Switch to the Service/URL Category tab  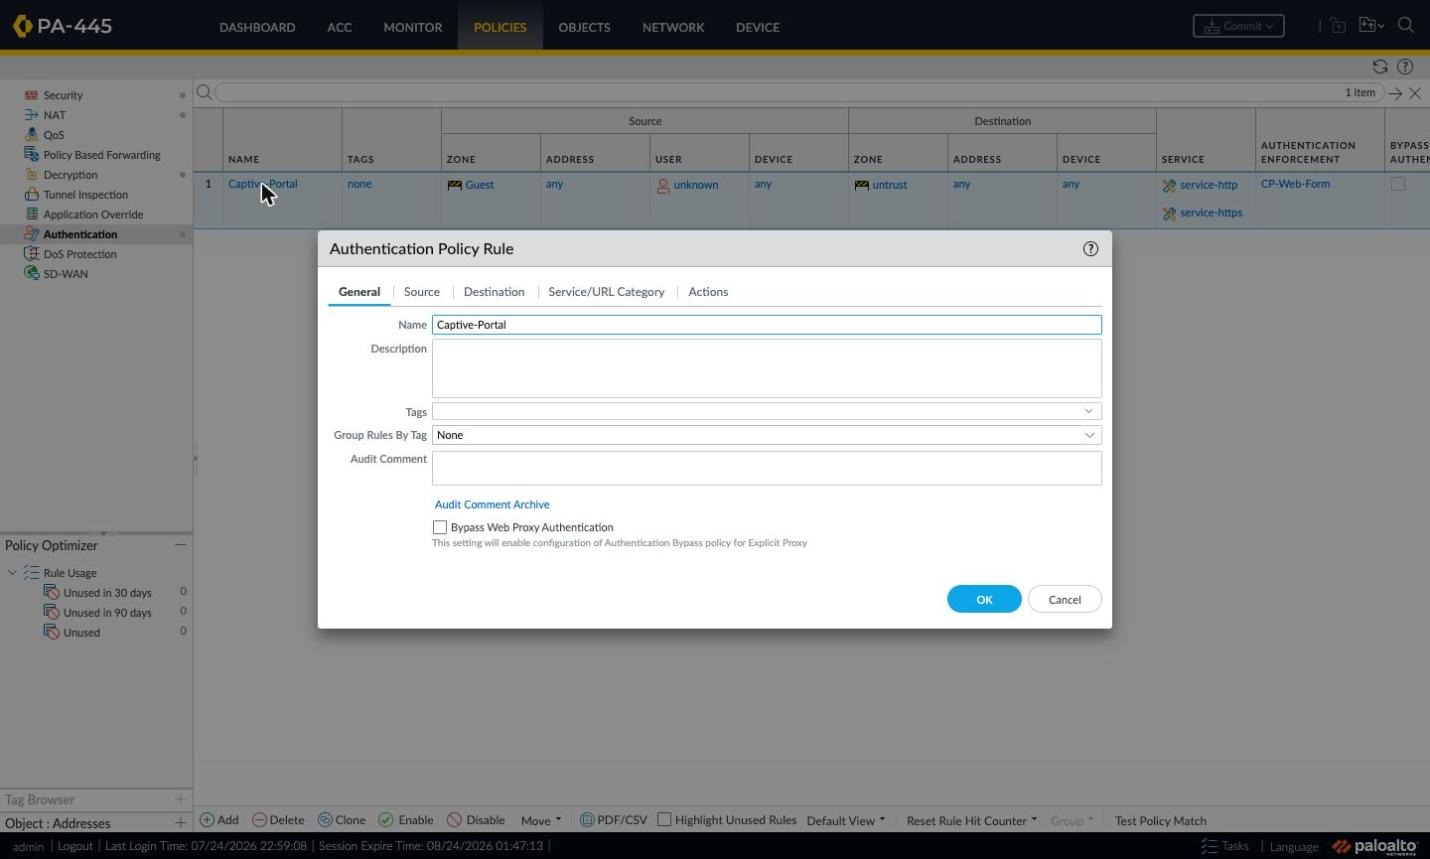click(606, 292)
